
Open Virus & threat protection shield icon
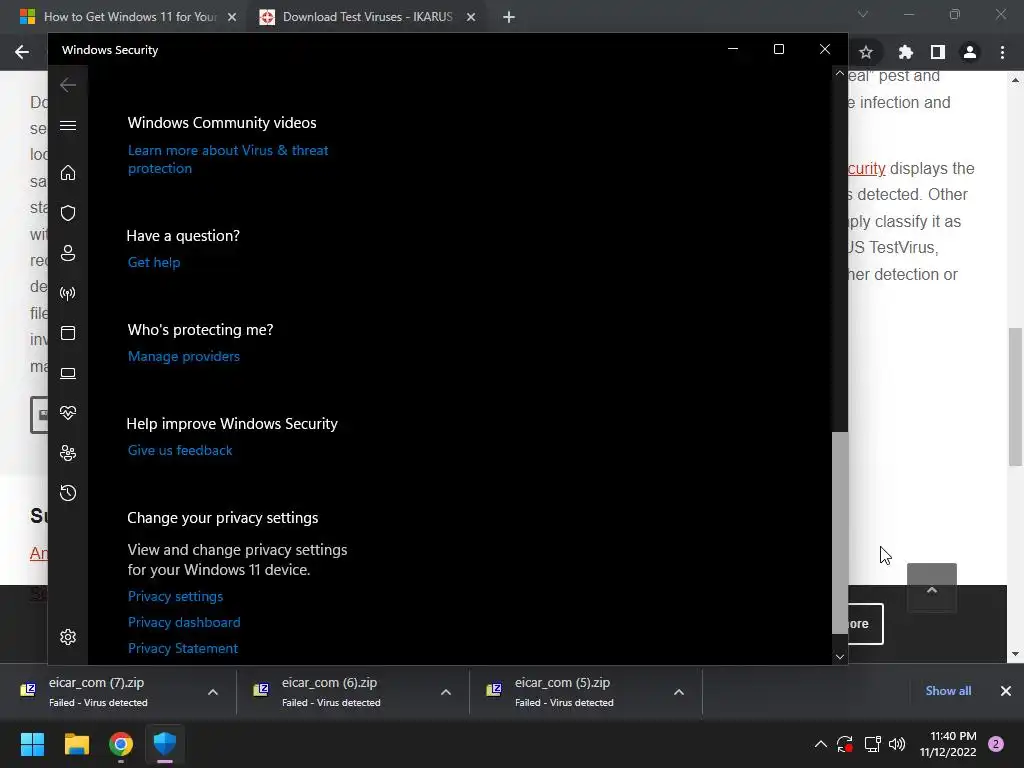(x=68, y=213)
